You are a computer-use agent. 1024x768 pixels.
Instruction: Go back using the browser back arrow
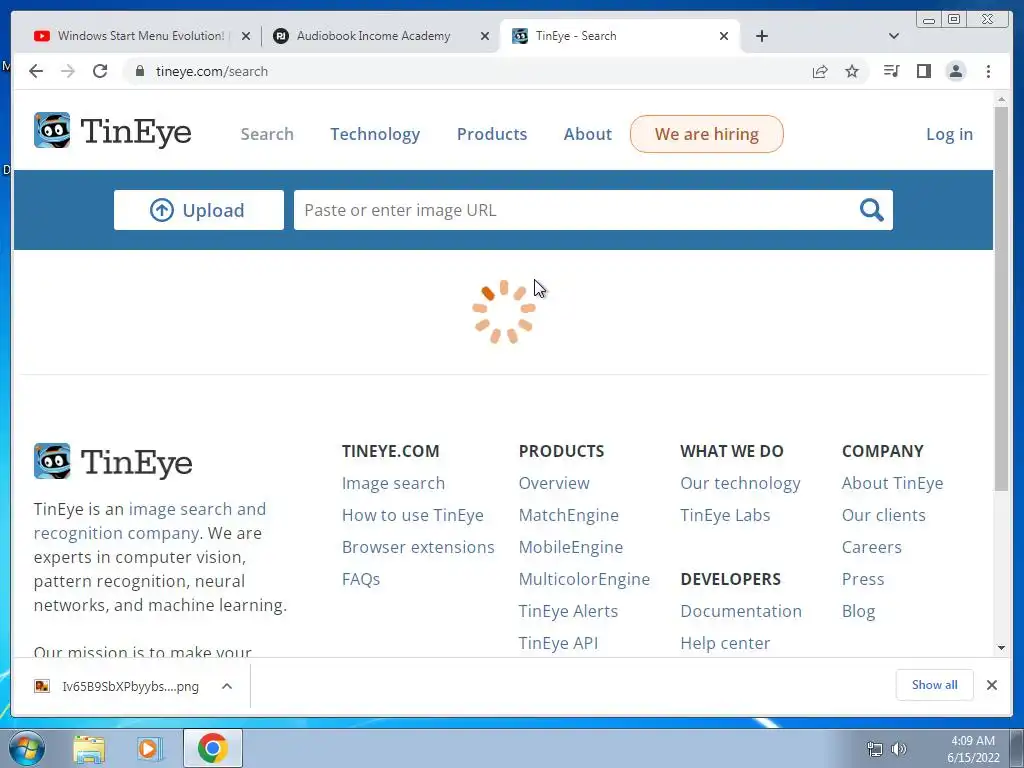point(36,71)
